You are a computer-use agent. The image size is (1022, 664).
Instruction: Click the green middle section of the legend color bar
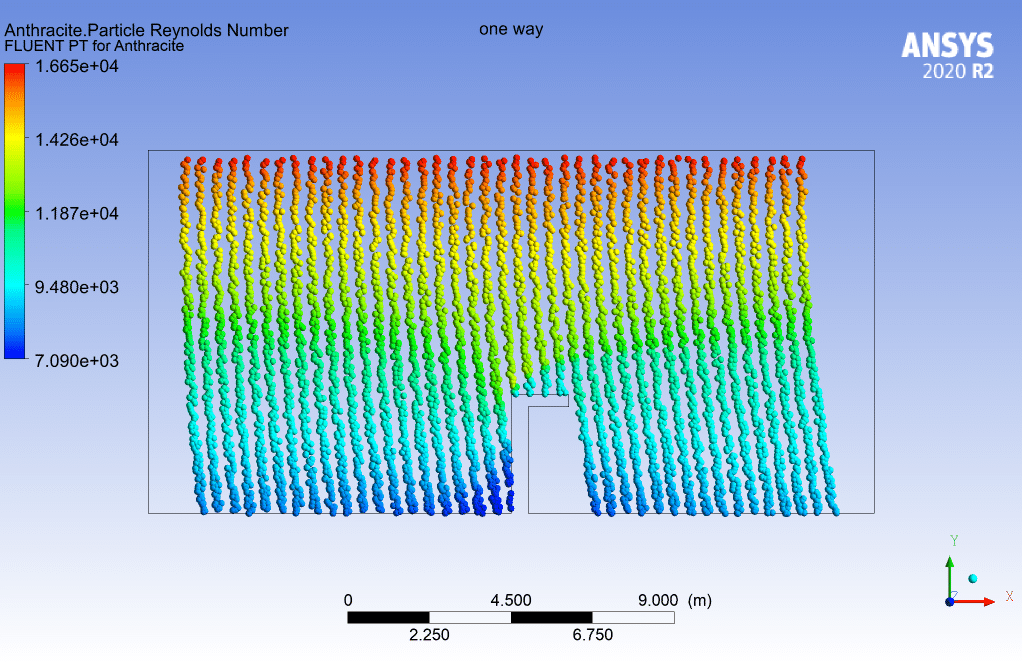[15, 213]
